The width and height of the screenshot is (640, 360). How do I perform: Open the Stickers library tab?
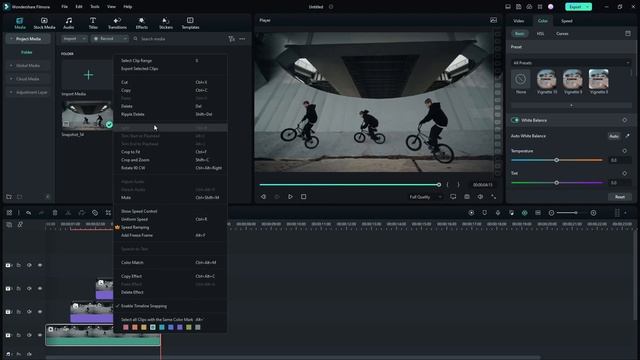(166, 23)
